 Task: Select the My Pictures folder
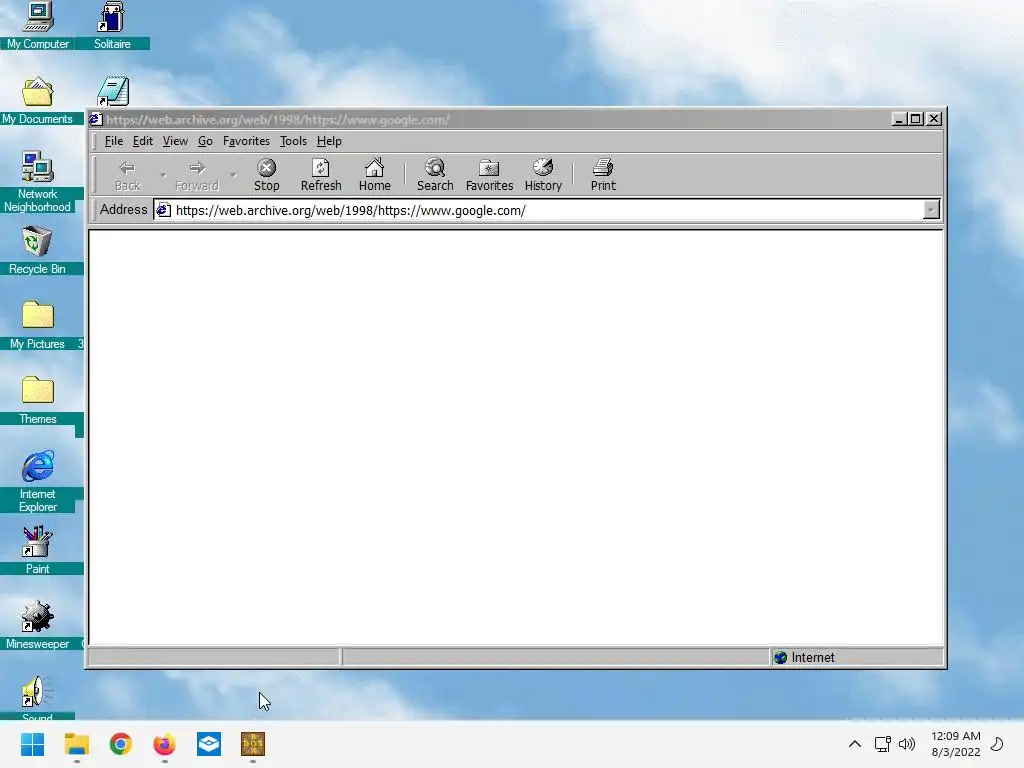37,325
